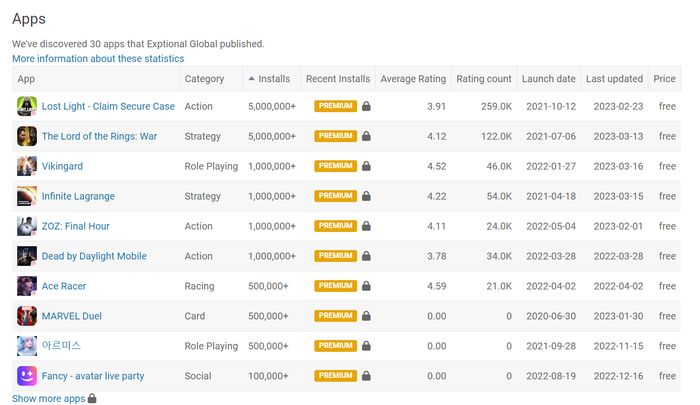Click the Ace Racer app icon
Viewport: 700px width, 405px height.
click(27, 286)
